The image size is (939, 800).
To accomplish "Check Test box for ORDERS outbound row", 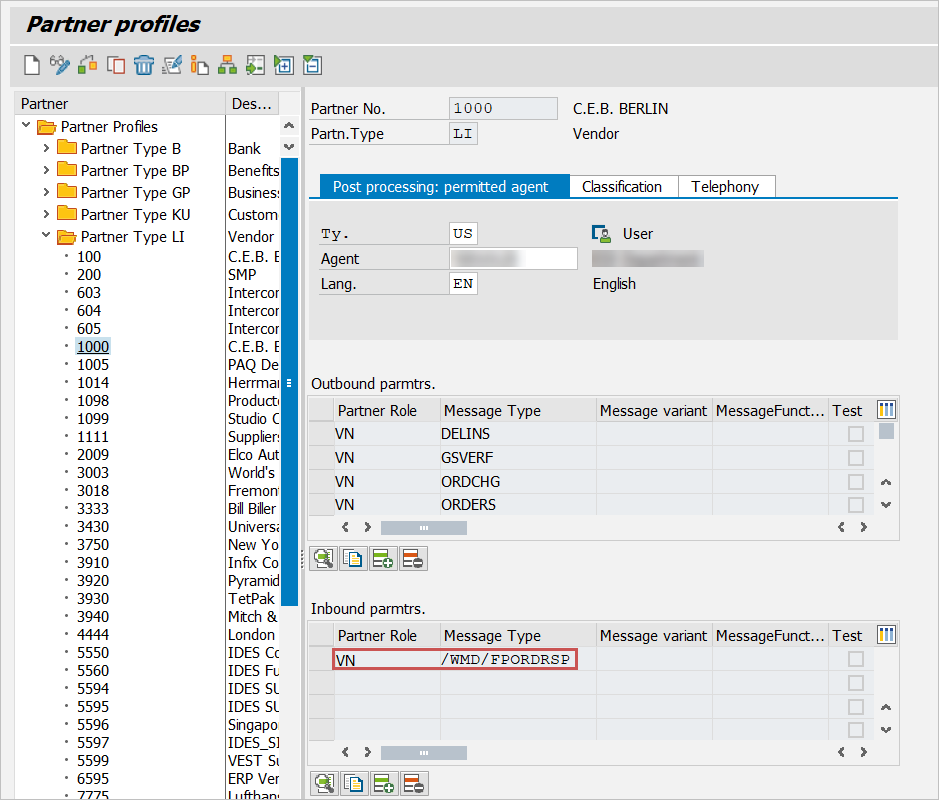I will coord(855,505).
